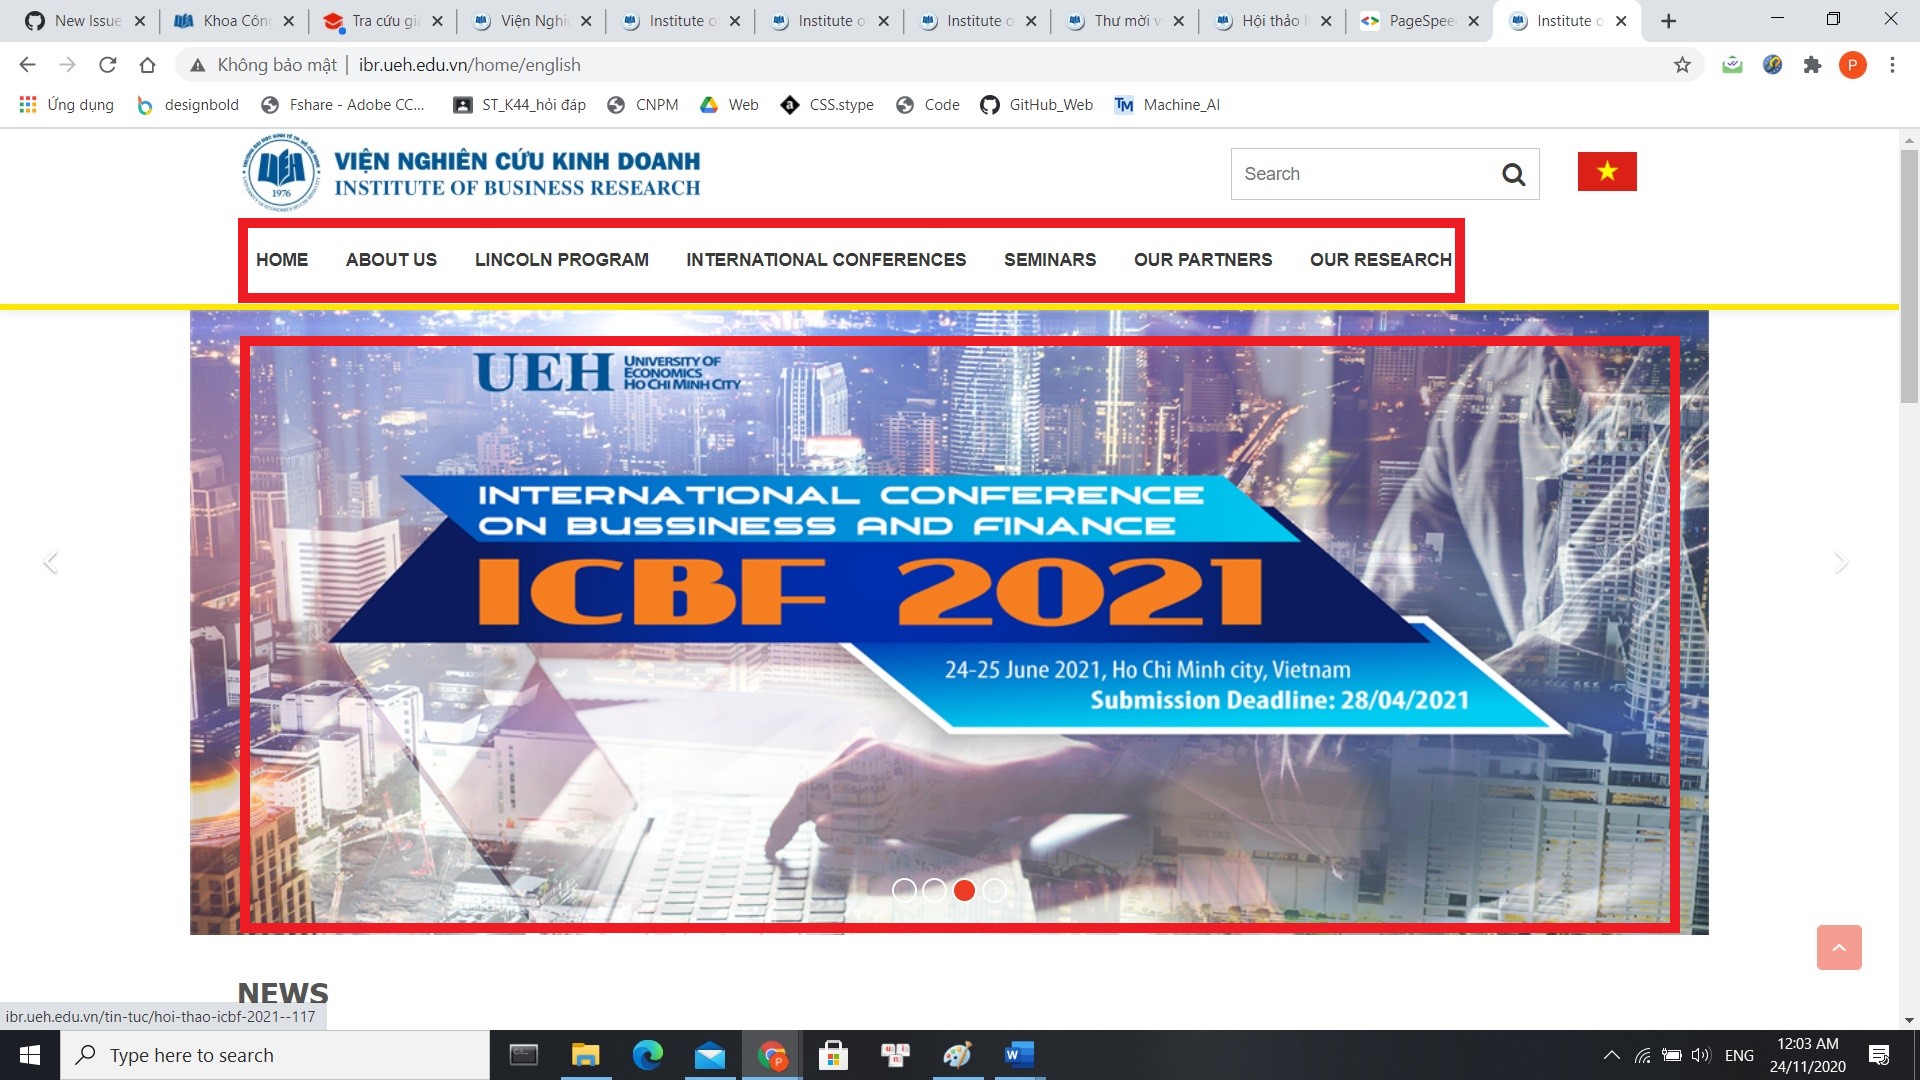Expand hidden icons in the system tray
This screenshot has width=1920, height=1080.
[1612, 1054]
